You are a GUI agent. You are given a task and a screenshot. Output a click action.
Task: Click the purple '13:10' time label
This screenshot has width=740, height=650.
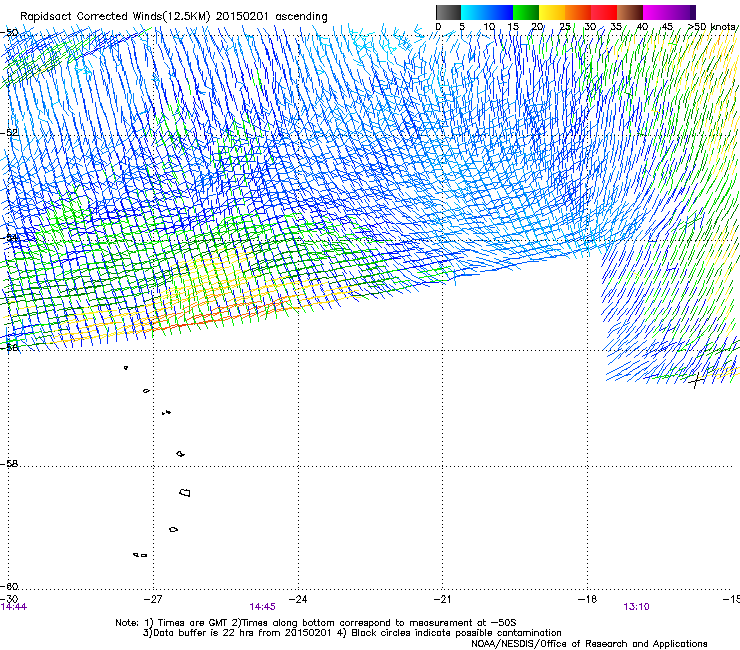click(x=636, y=607)
